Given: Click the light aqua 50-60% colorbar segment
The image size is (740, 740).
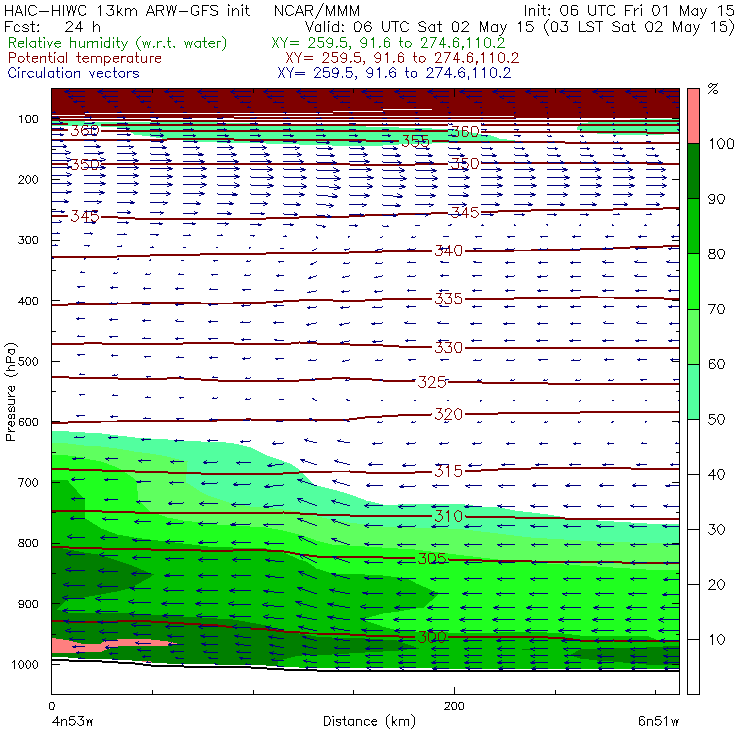Looking at the screenshot, I should coord(693,392).
